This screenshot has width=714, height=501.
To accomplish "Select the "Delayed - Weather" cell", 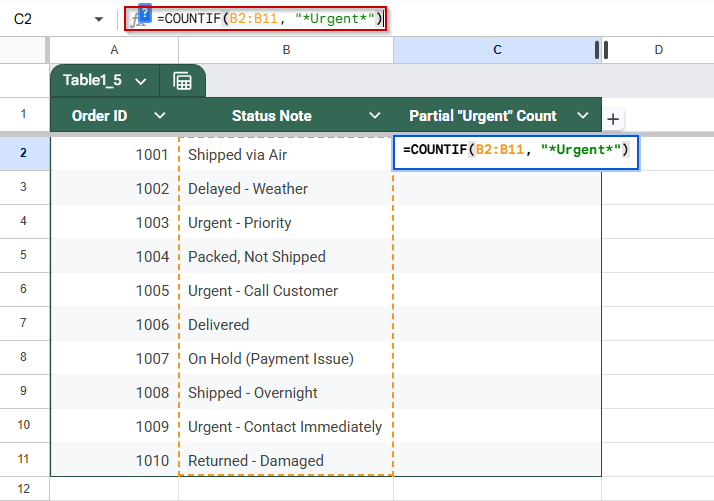I will click(x=286, y=188).
